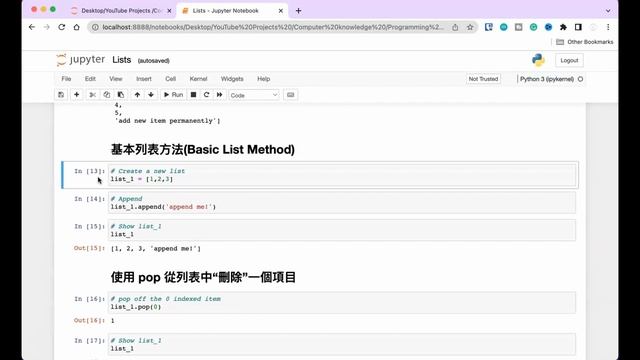Screen dimensions: 640x360
Task: Toggle the browser side panel icon
Action: click(x=578, y=27)
